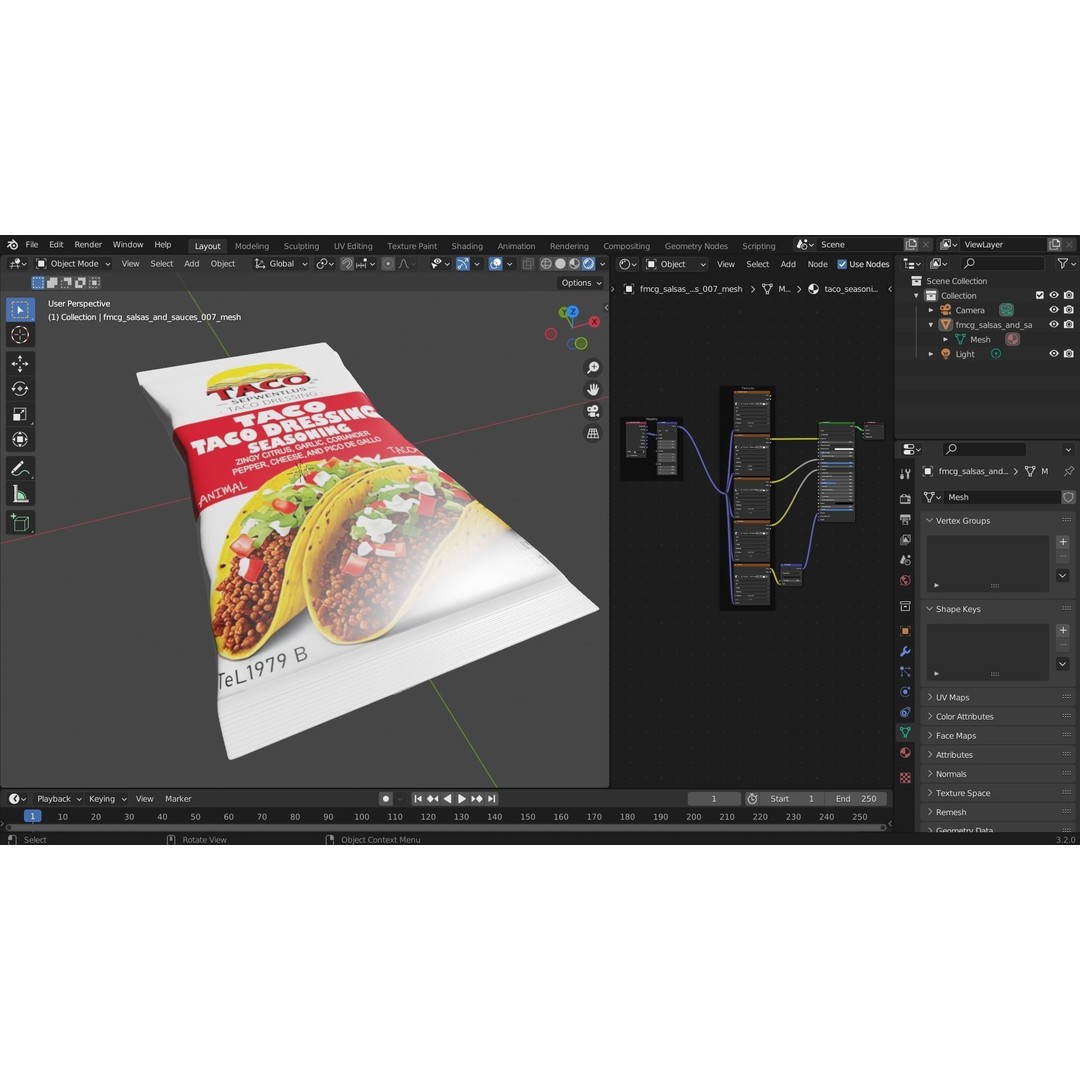Collapse the Vertex Groups panel
The height and width of the screenshot is (1080, 1080).
(929, 521)
